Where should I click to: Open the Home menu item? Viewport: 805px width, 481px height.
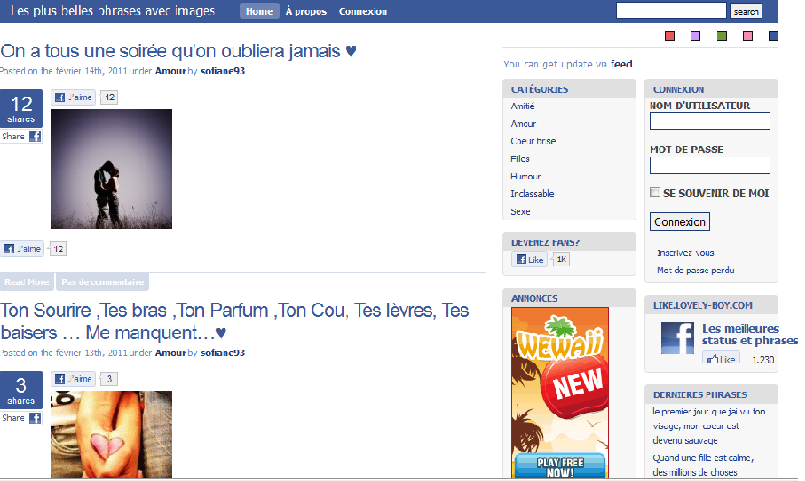pos(259,11)
